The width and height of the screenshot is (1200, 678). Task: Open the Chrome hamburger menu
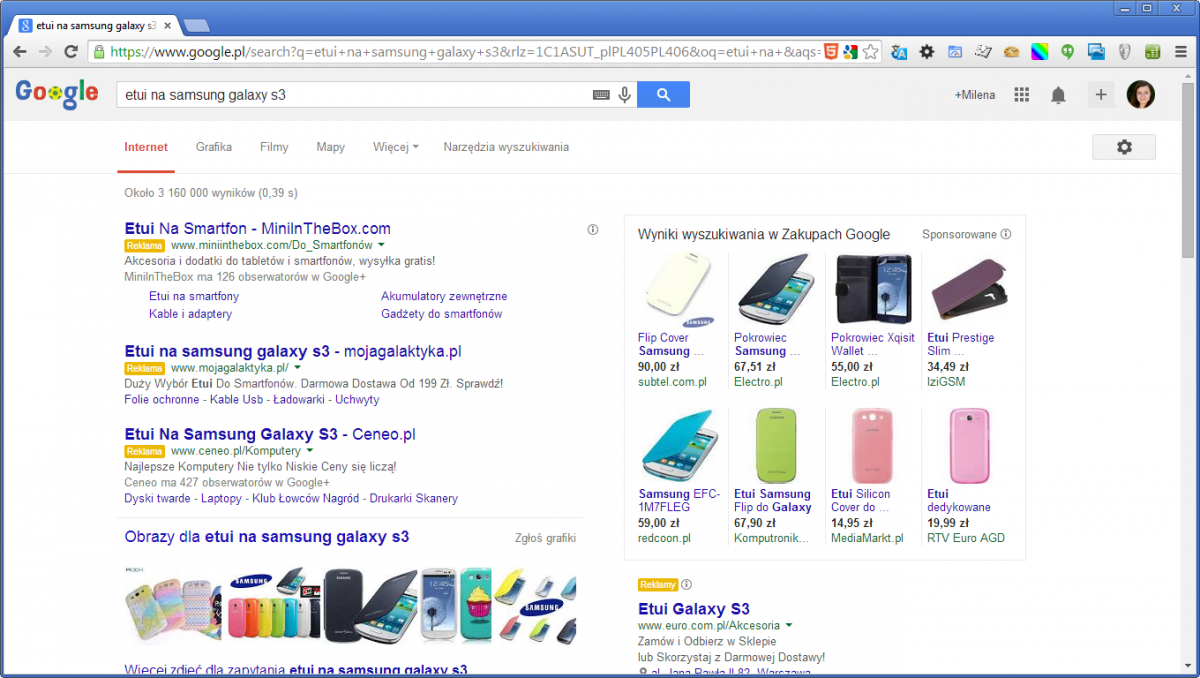[1180, 51]
